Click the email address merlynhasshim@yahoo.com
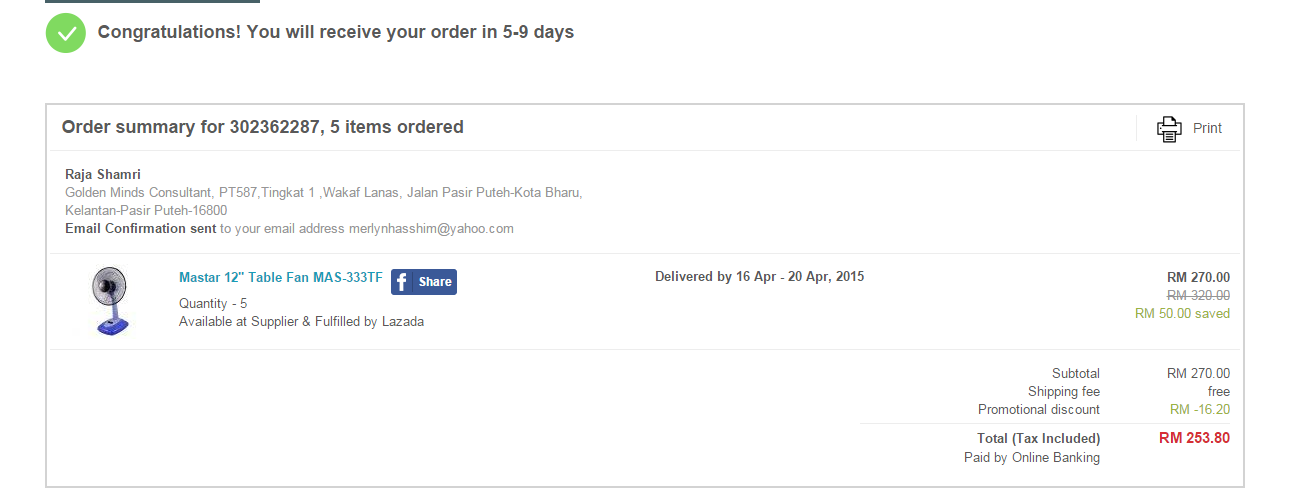Image resolution: width=1300 pixels, height=498 pixels. pos(431,228)
